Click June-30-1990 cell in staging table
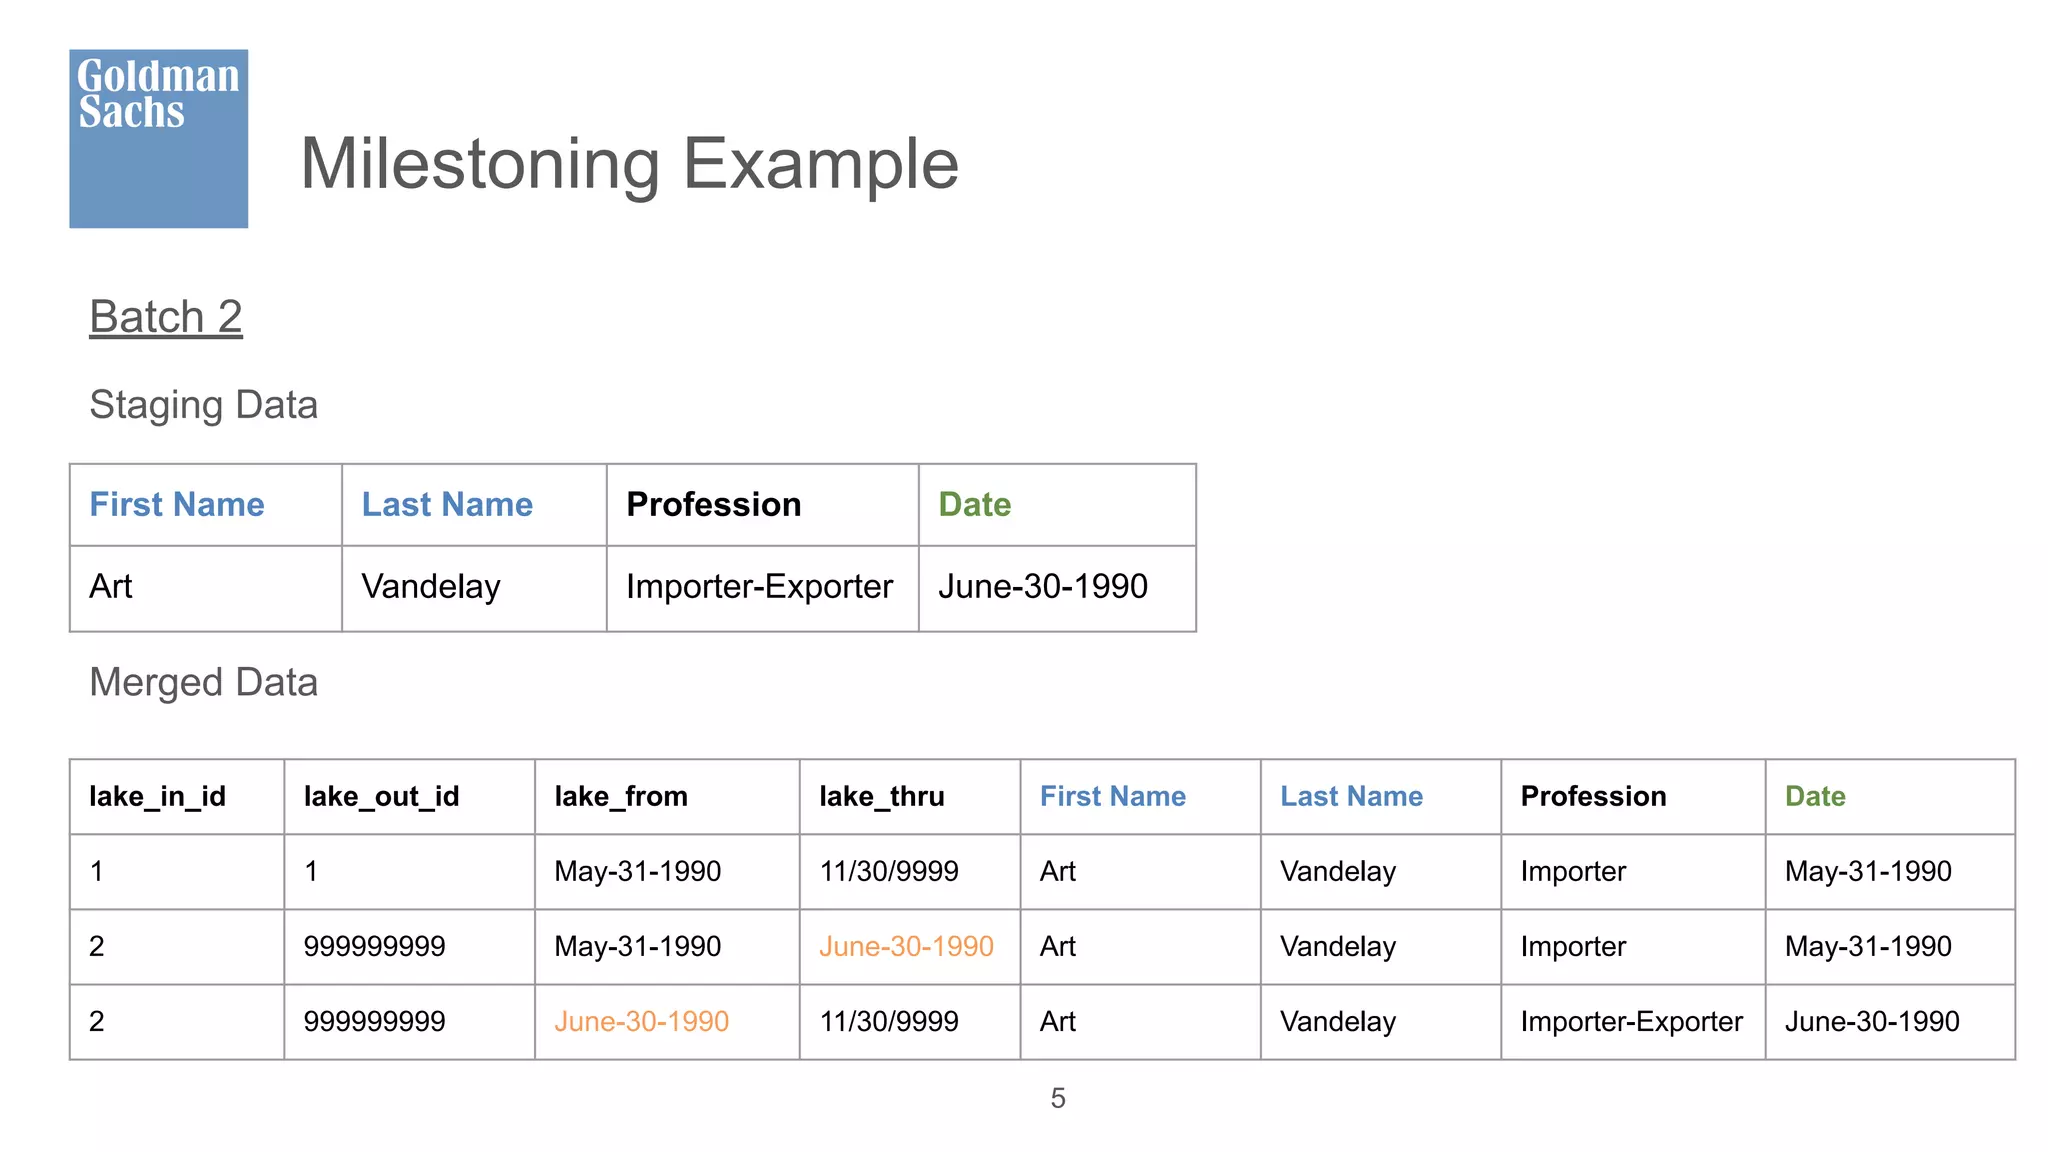Screen dimensions: 2048x1152 coord(1042,587)
